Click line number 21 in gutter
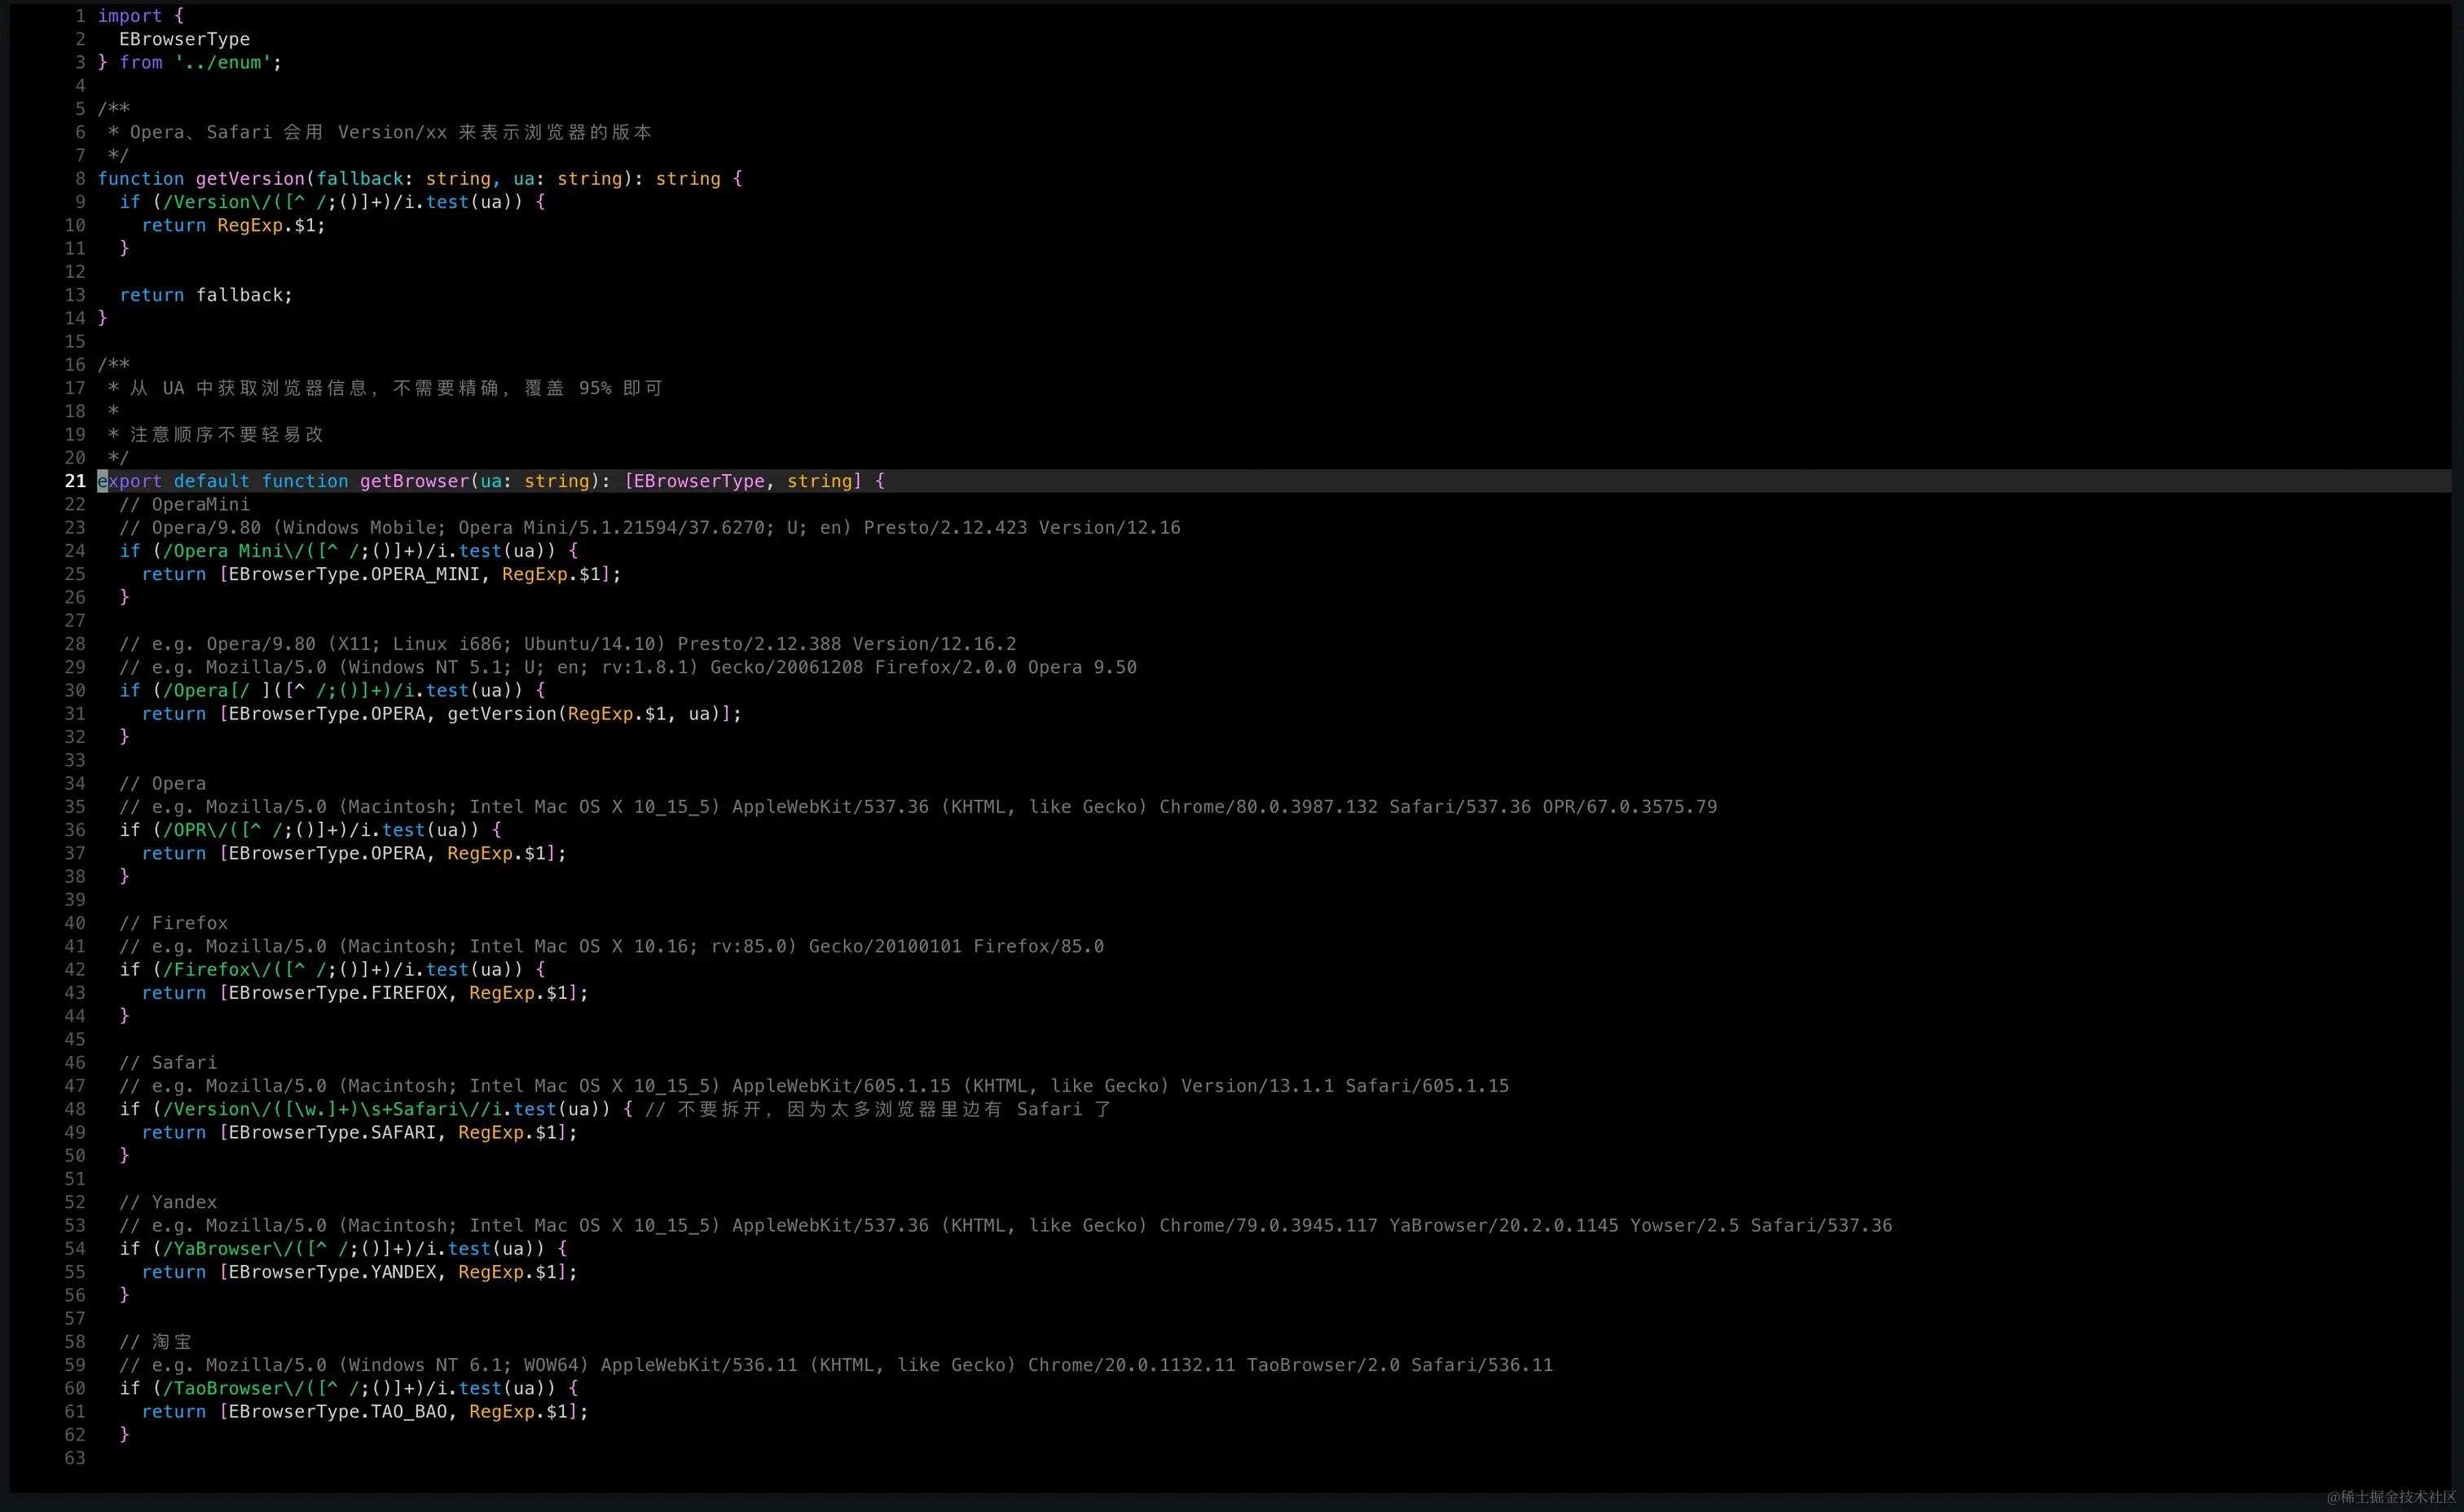2464x1512 pixels. coord(75,481)
